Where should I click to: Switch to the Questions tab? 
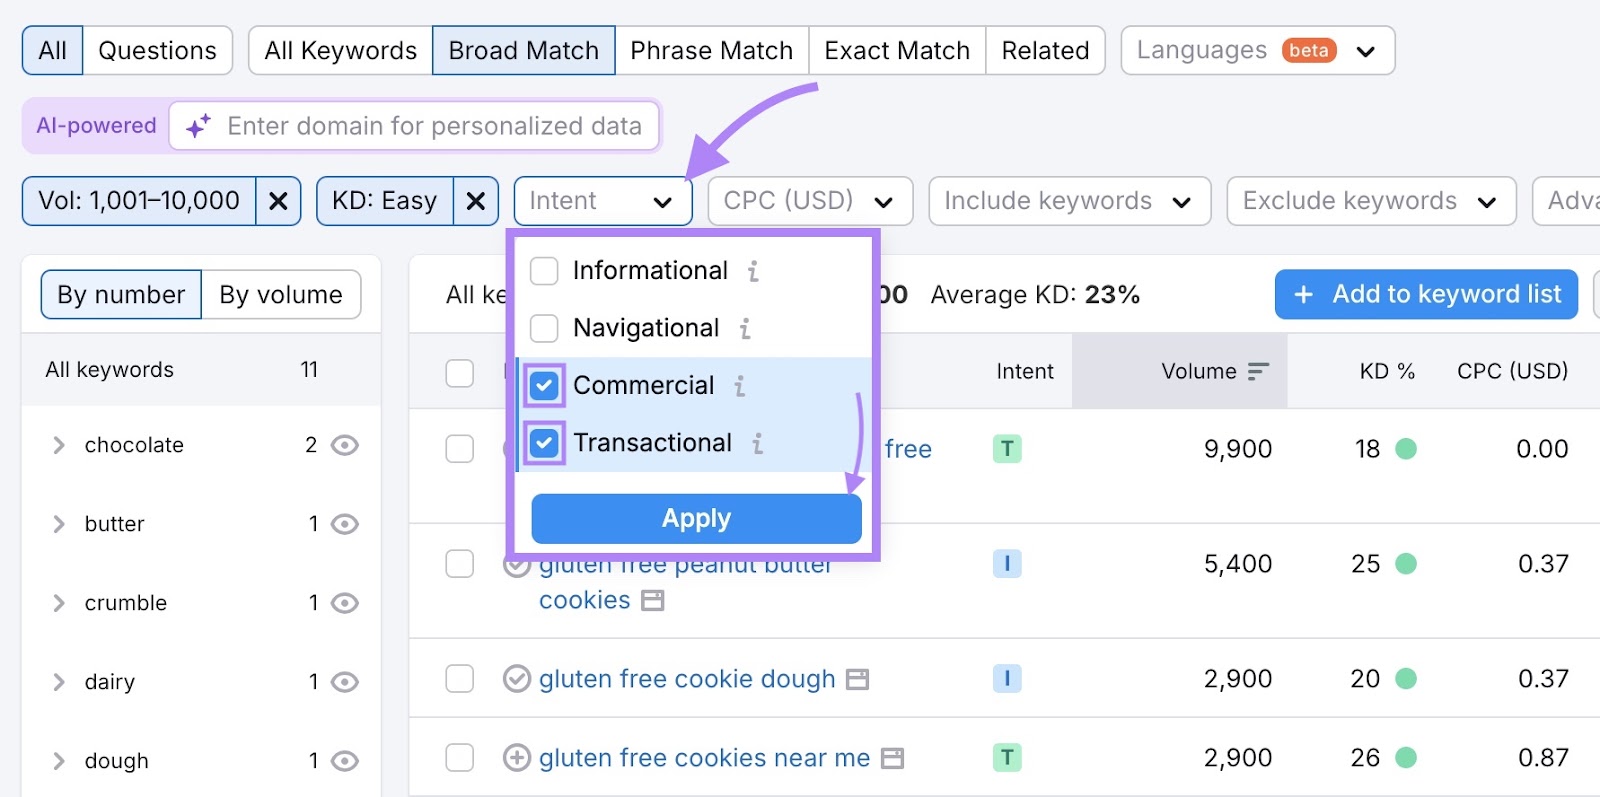157,49
